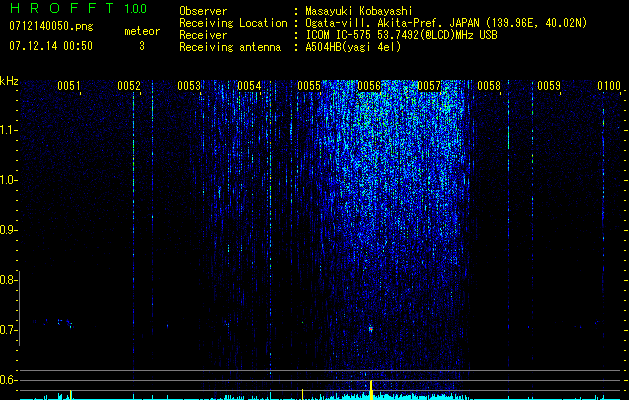Image resolution: width=629 pixels, height=400 pixels.
Task: Click time marker 0100
Action: (x=609, y=86)
